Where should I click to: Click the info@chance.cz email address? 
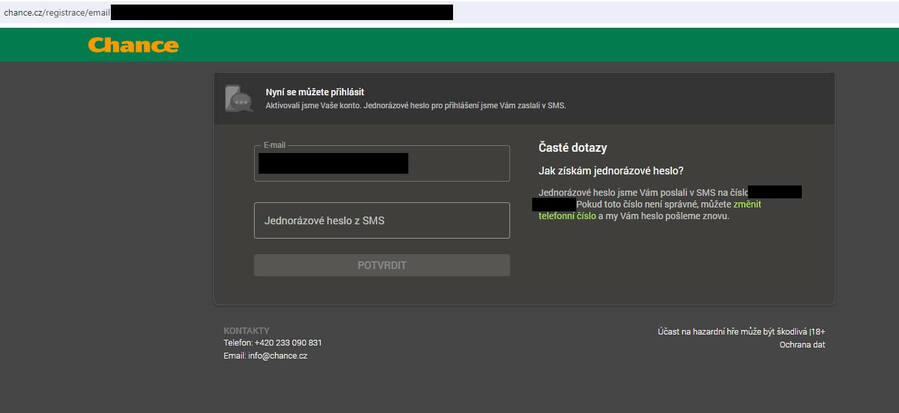pos(277,356)
